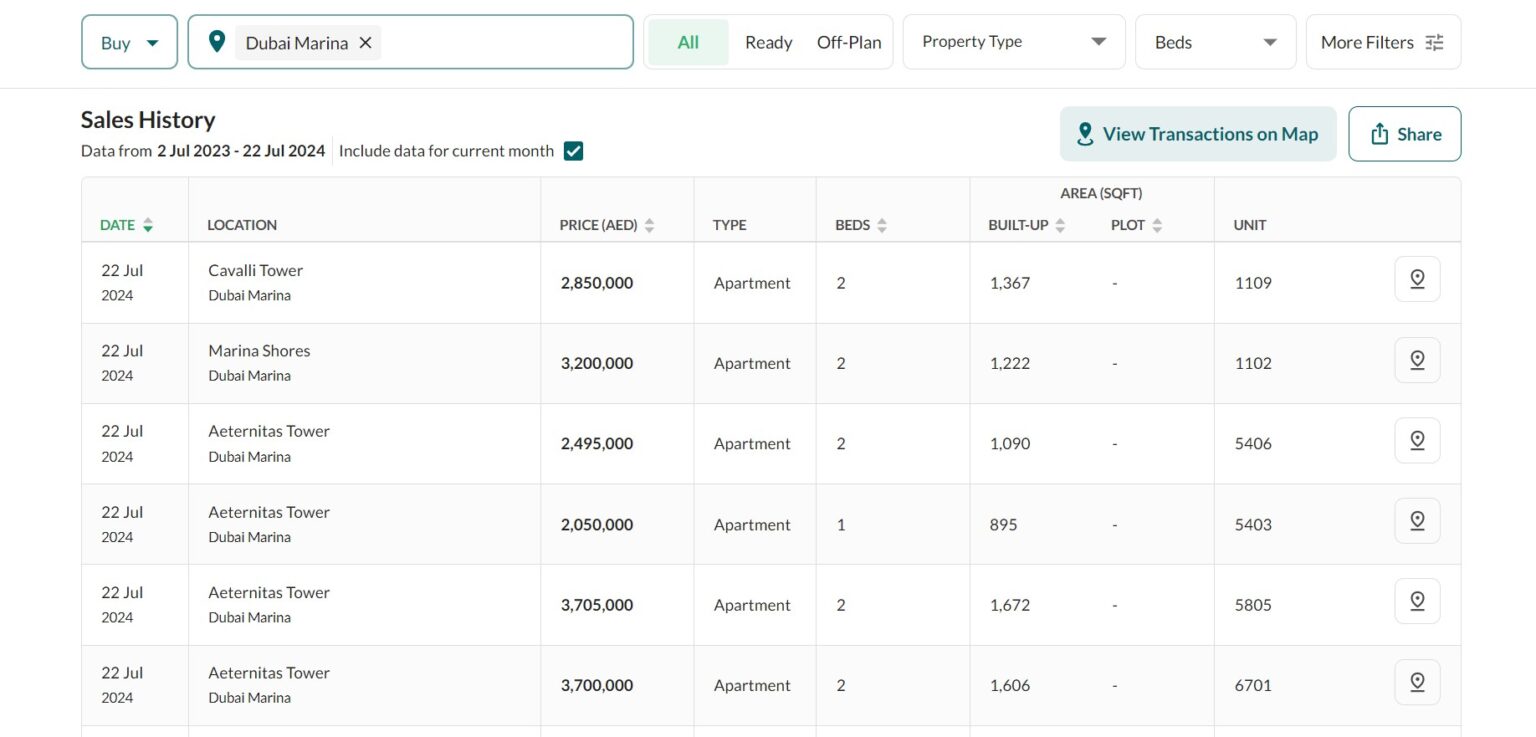
Task: Click the map pin icon for unit 6701
Action: pyautogui.click(x=1417, y=681)
